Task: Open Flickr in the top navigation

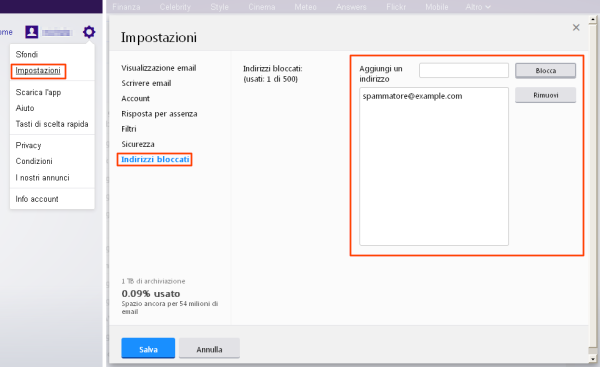Action: pyautogui.click(x=396, y=7)
